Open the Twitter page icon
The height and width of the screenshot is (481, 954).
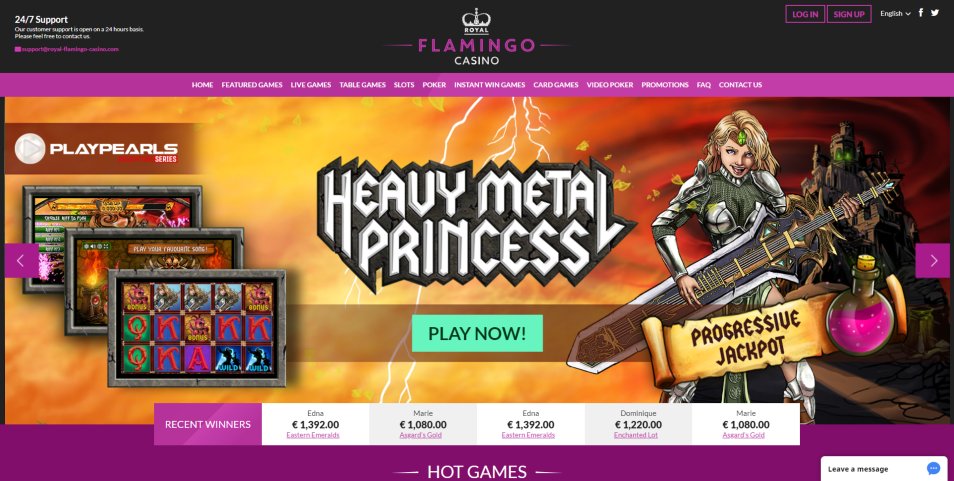click(x=935, y=13)
